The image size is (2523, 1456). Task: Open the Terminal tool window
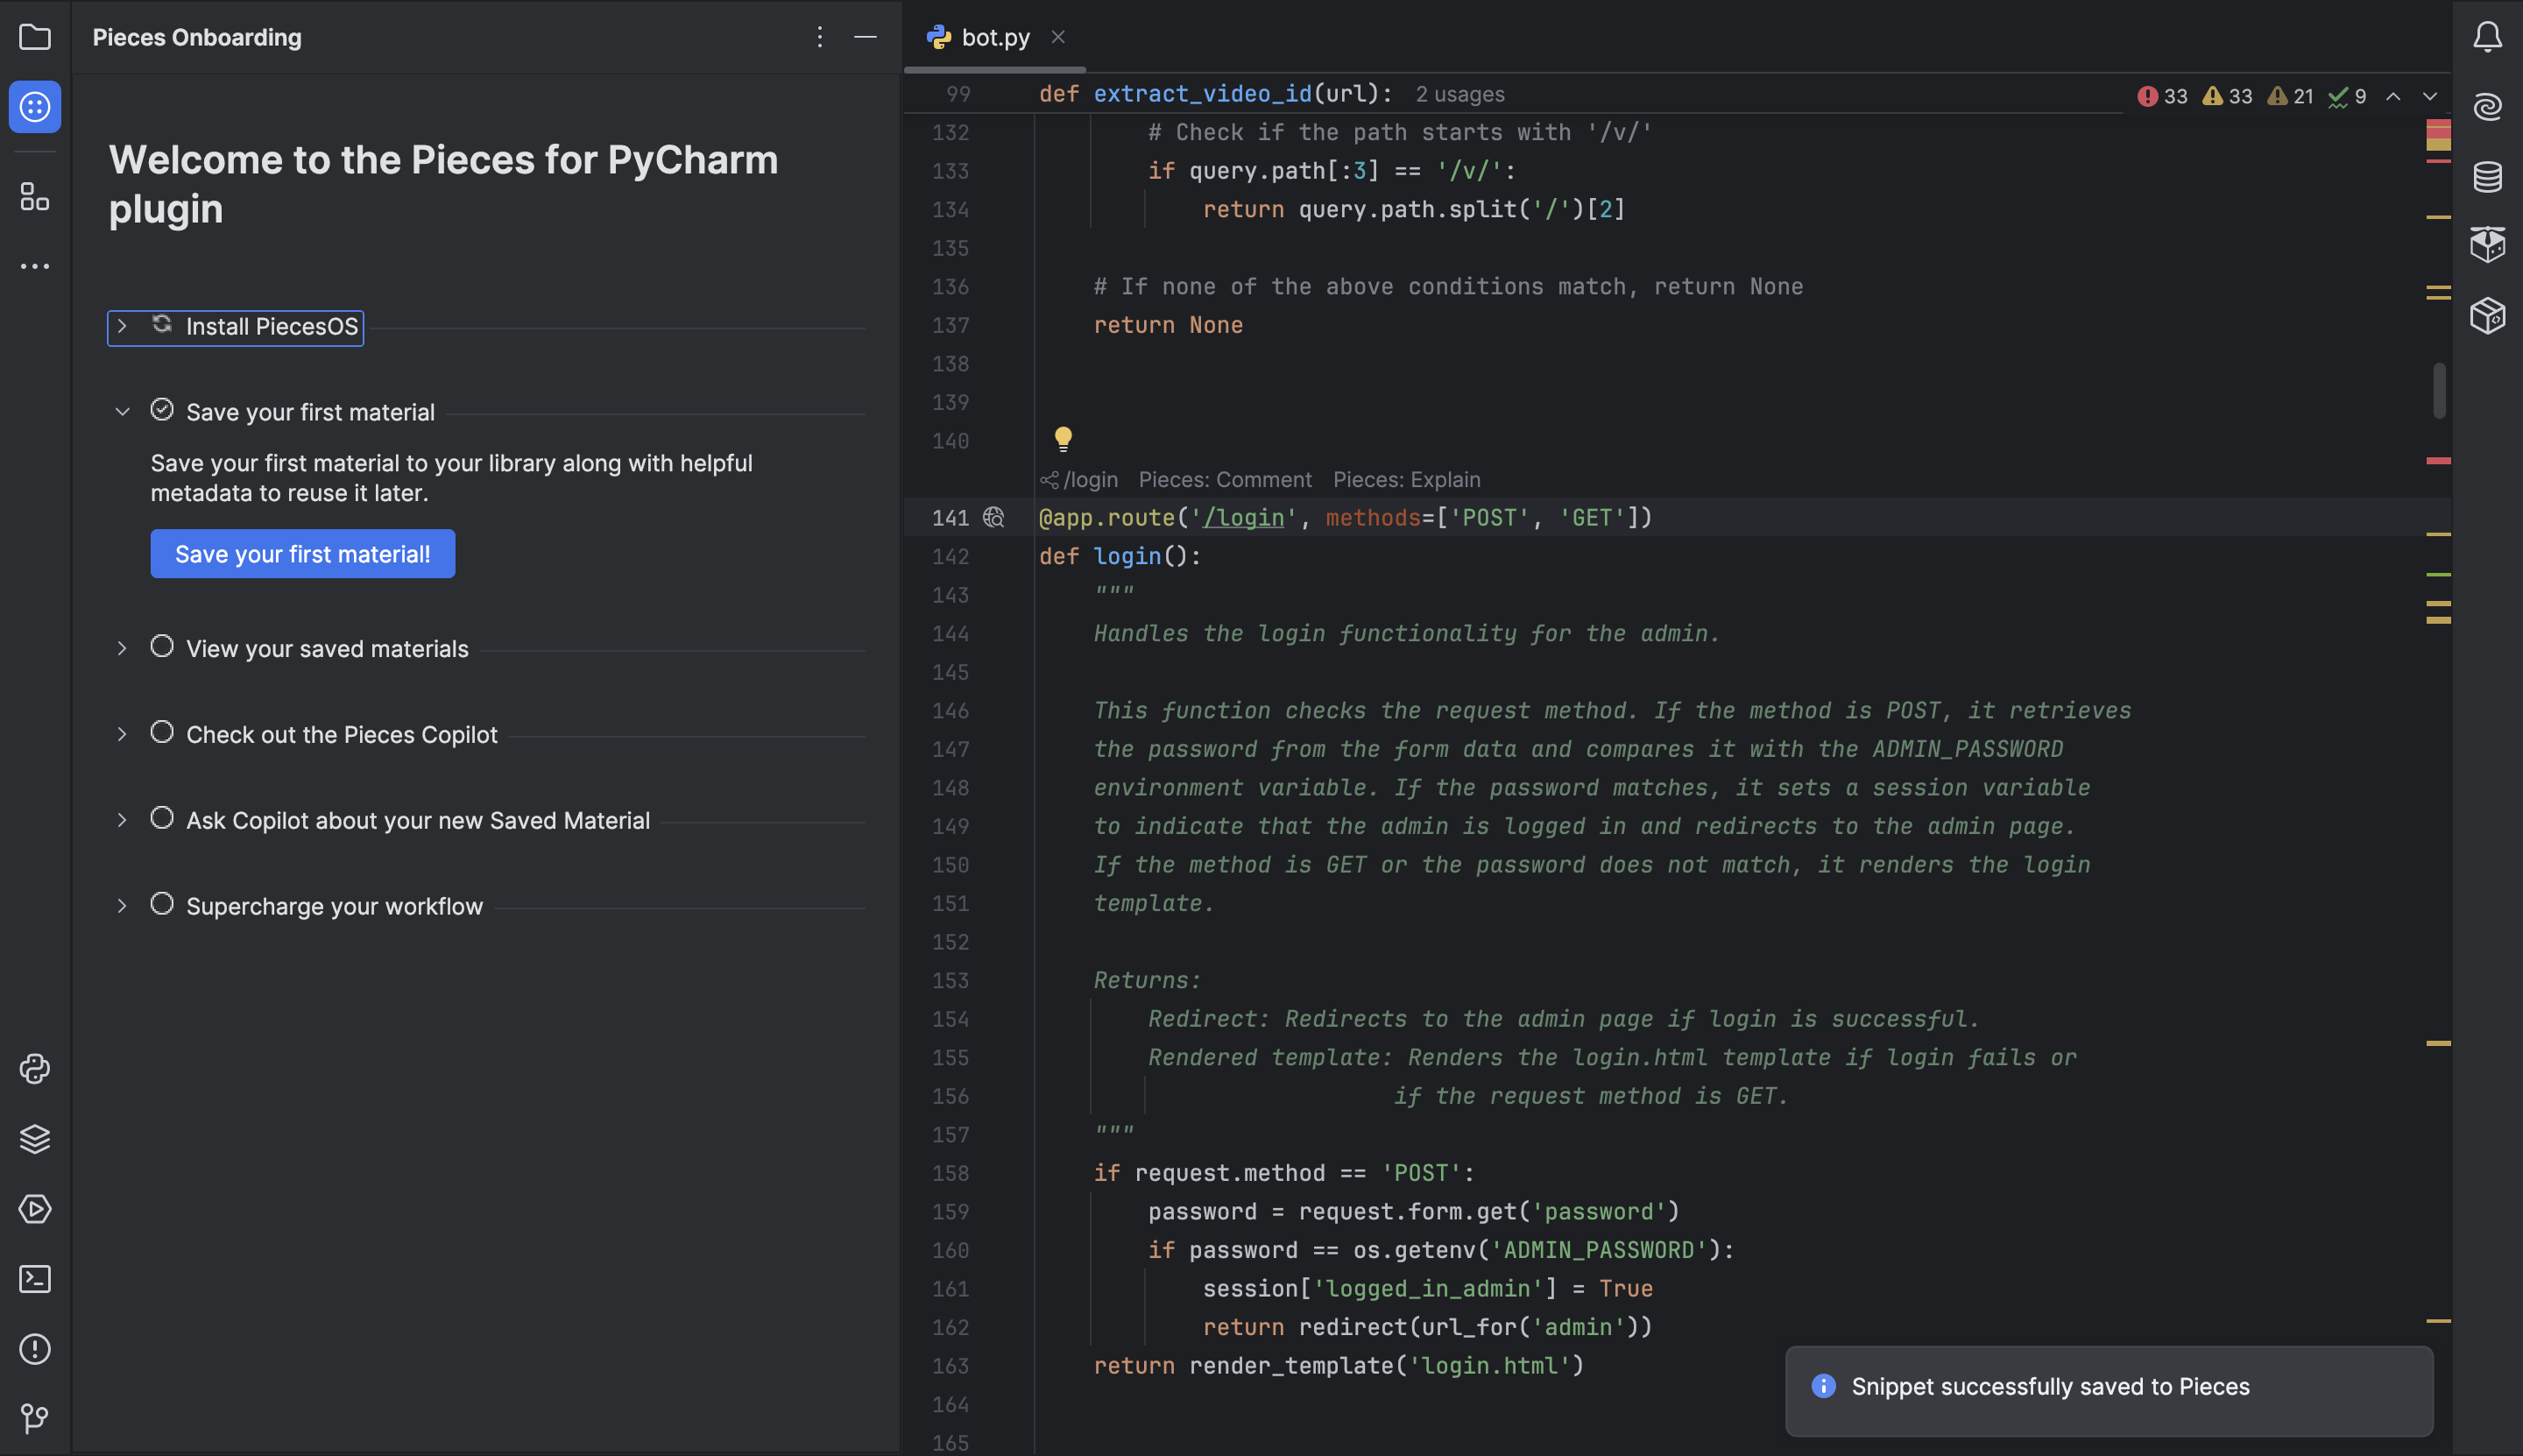click(35, 1279)
